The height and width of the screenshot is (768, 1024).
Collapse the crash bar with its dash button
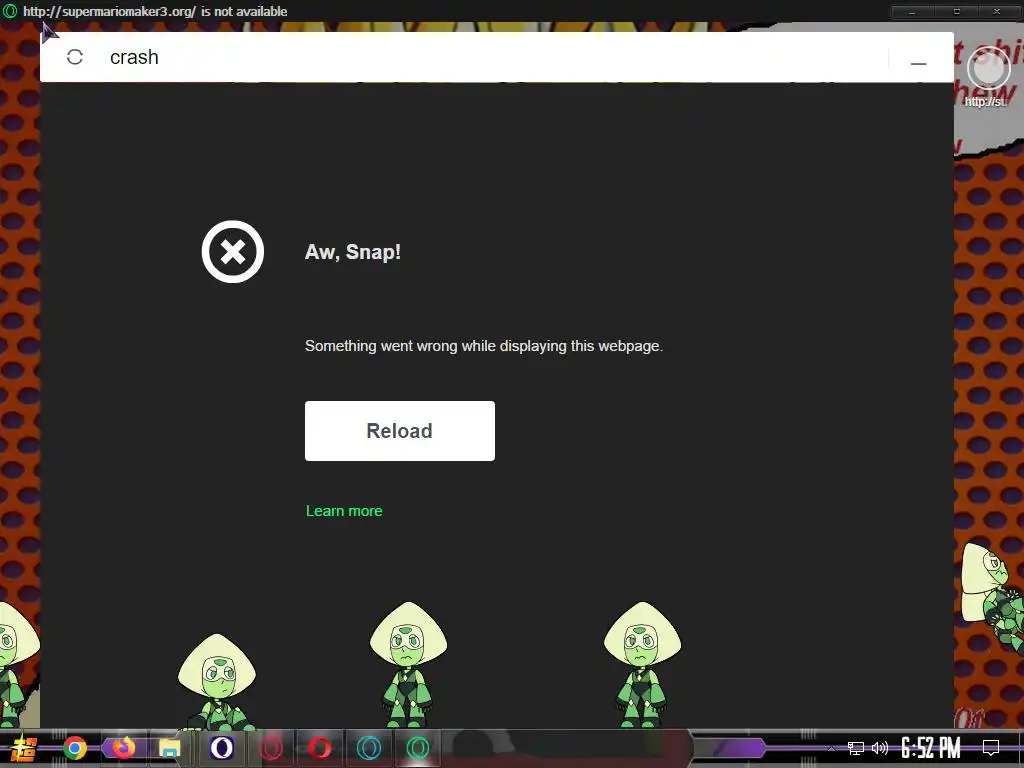[x=919, y=63]
